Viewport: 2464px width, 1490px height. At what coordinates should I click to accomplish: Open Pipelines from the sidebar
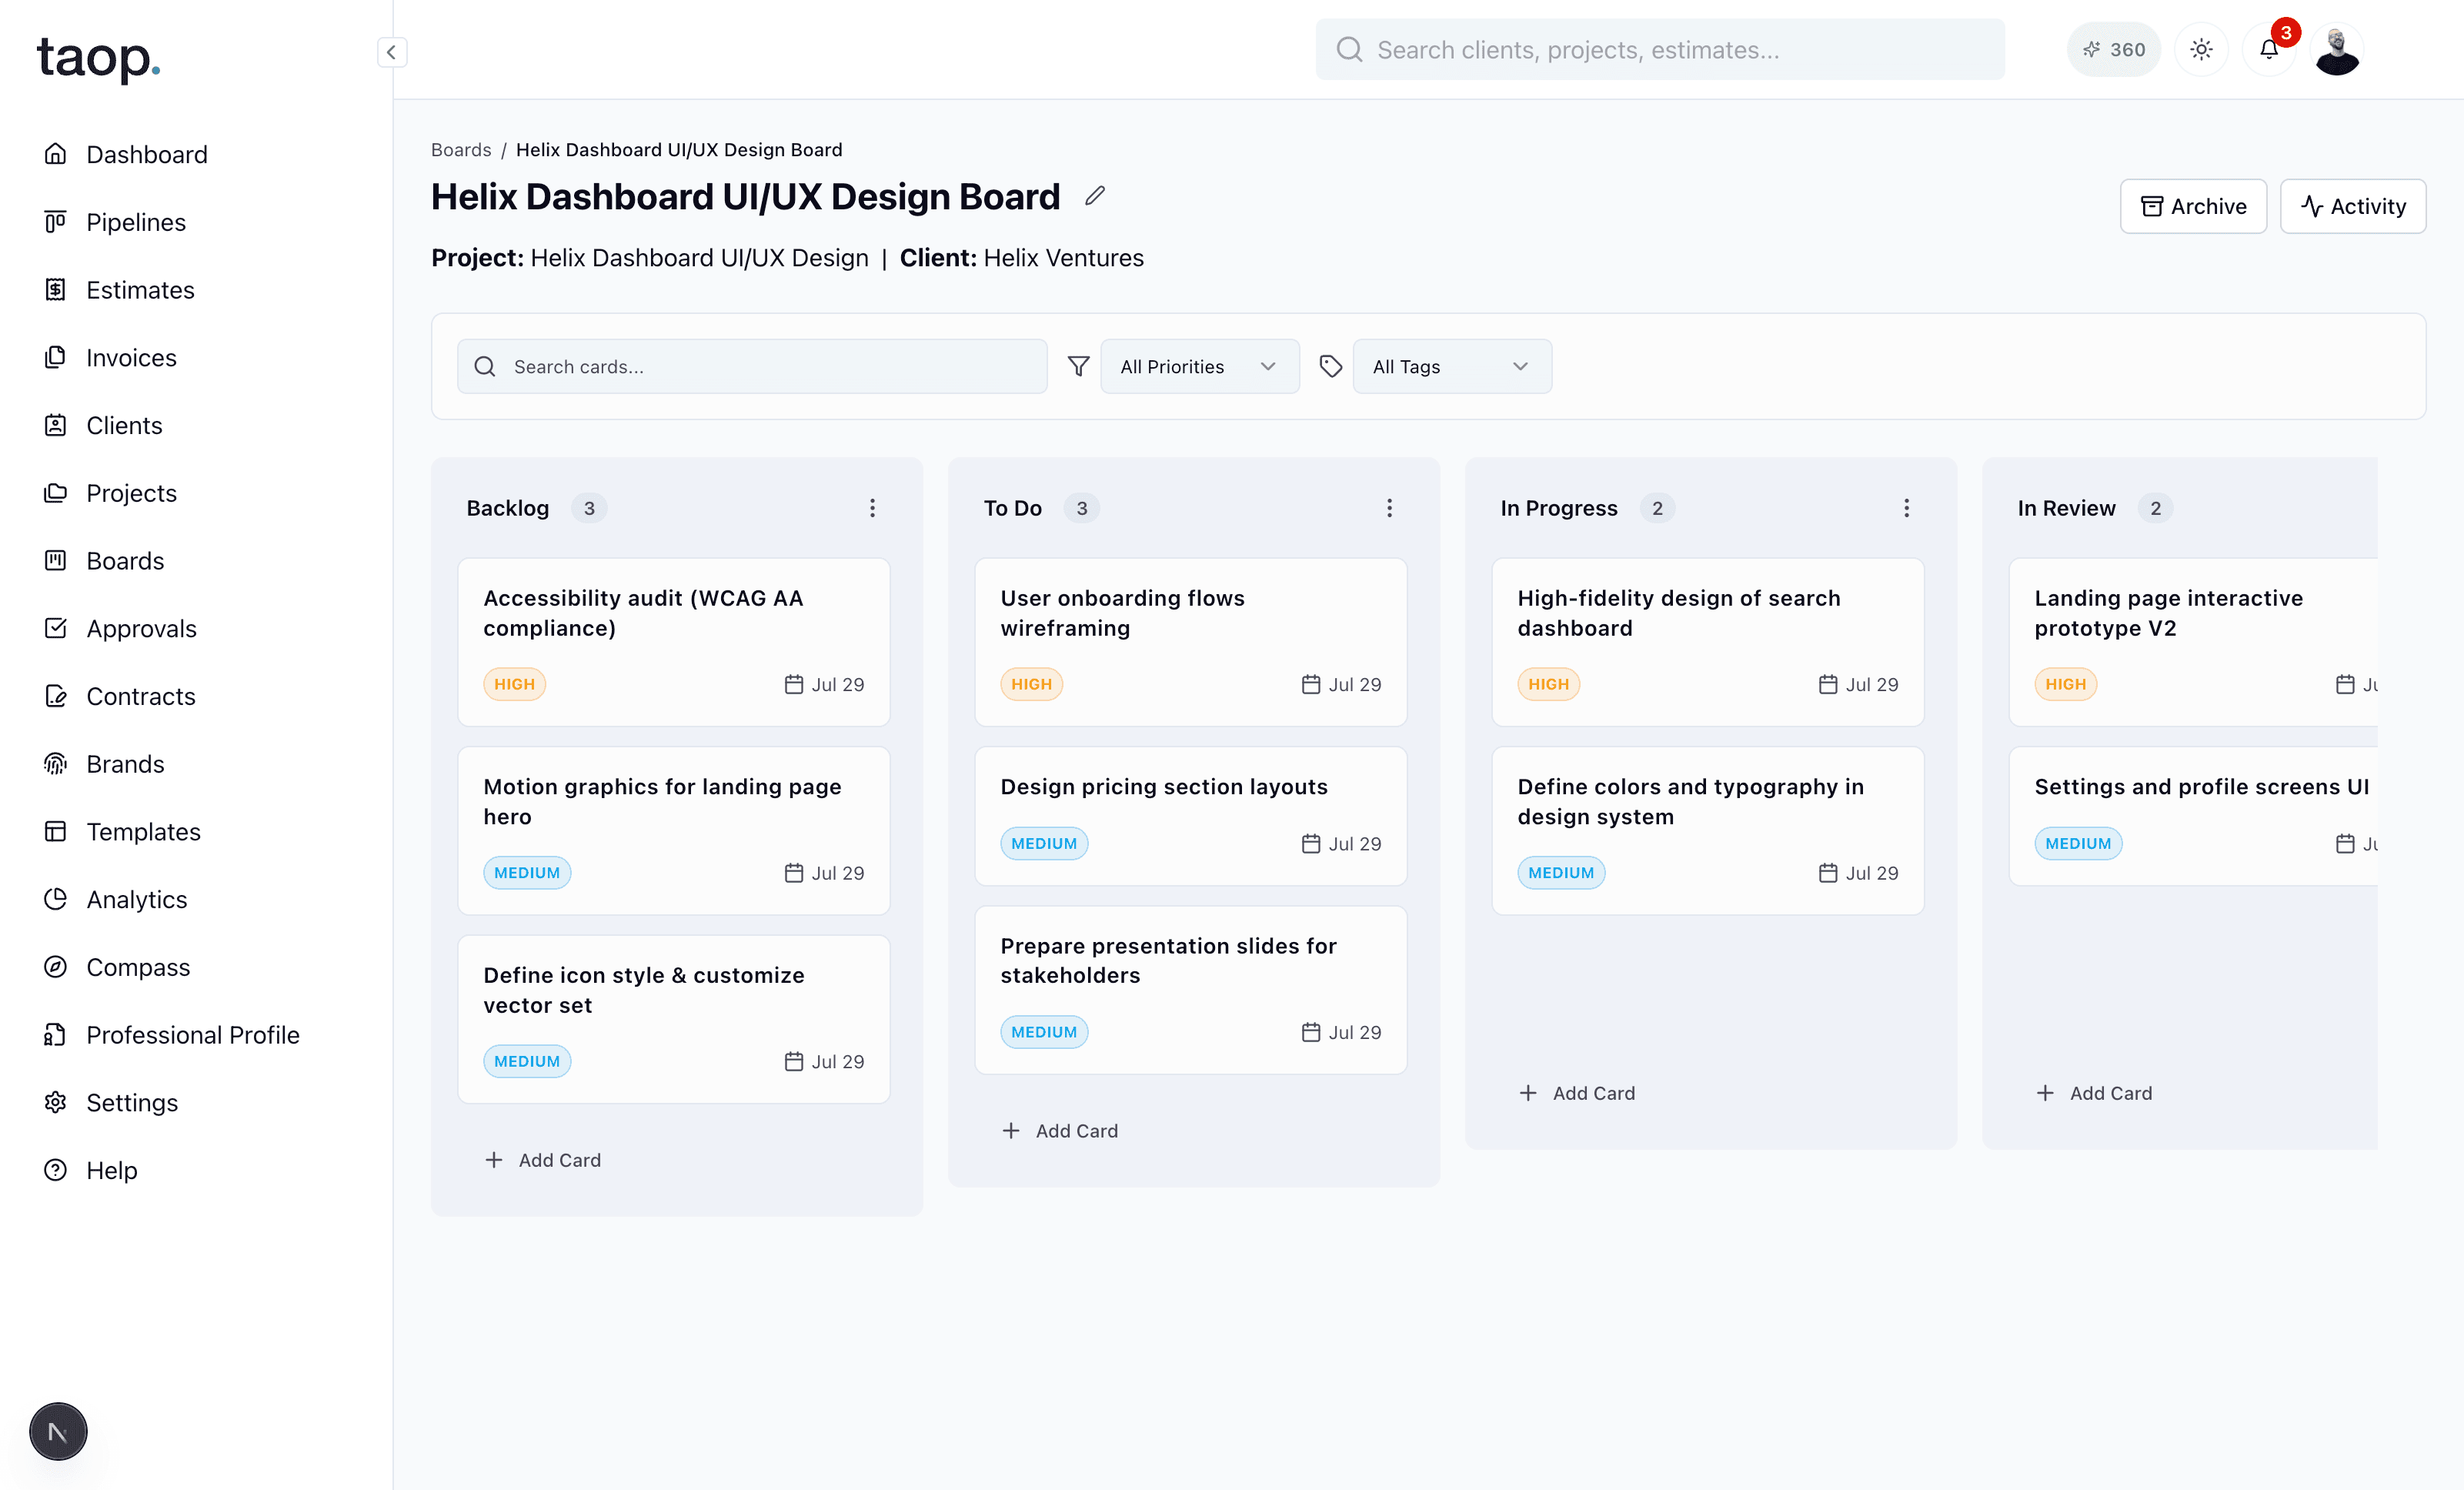pyautogui.click(x=135, y=222)
